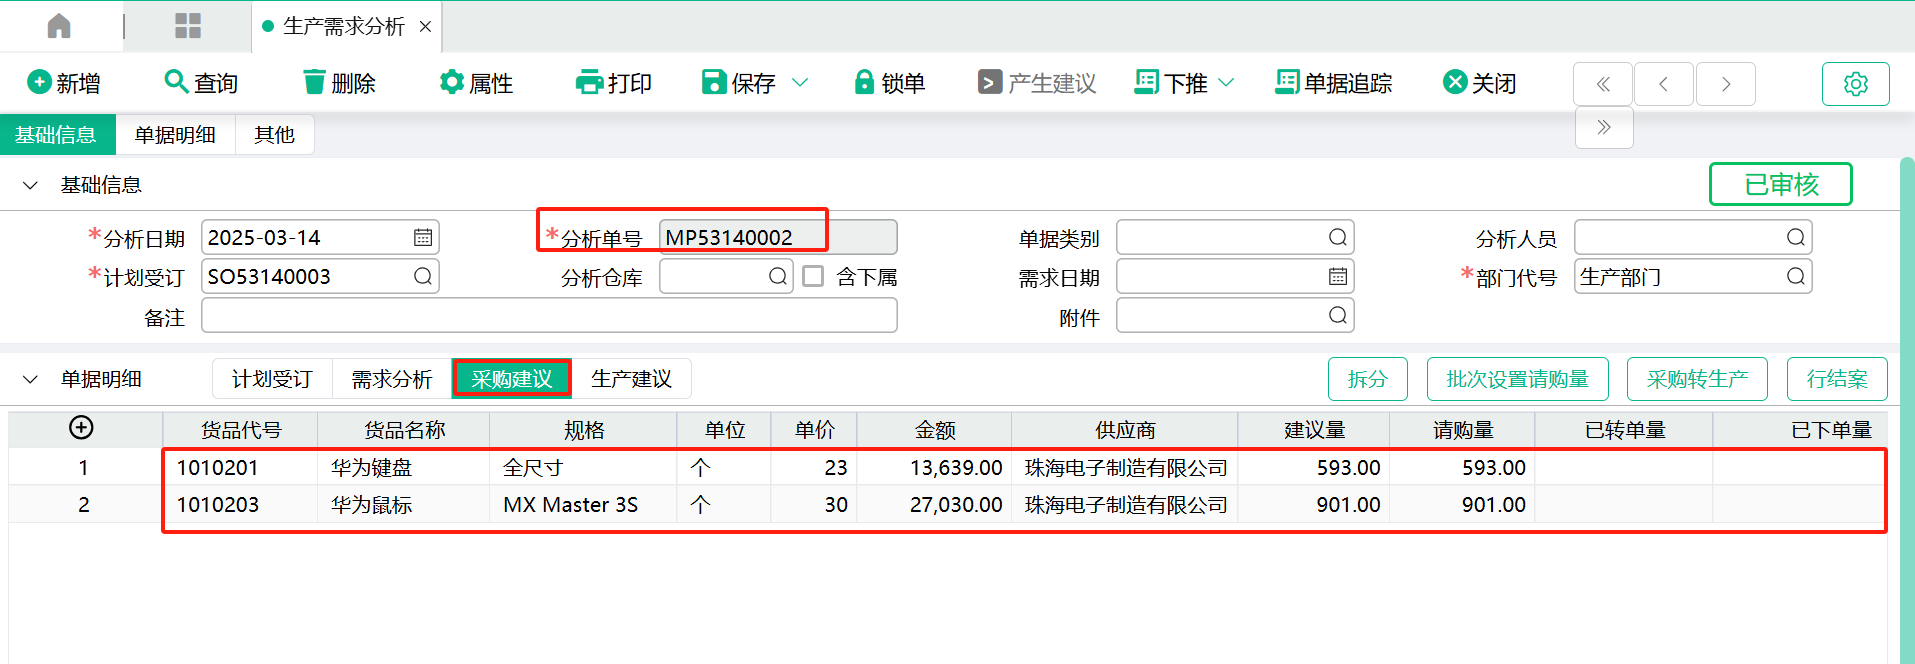
Task: Switch to 基础信息 tab
Action: click(57, 135)
